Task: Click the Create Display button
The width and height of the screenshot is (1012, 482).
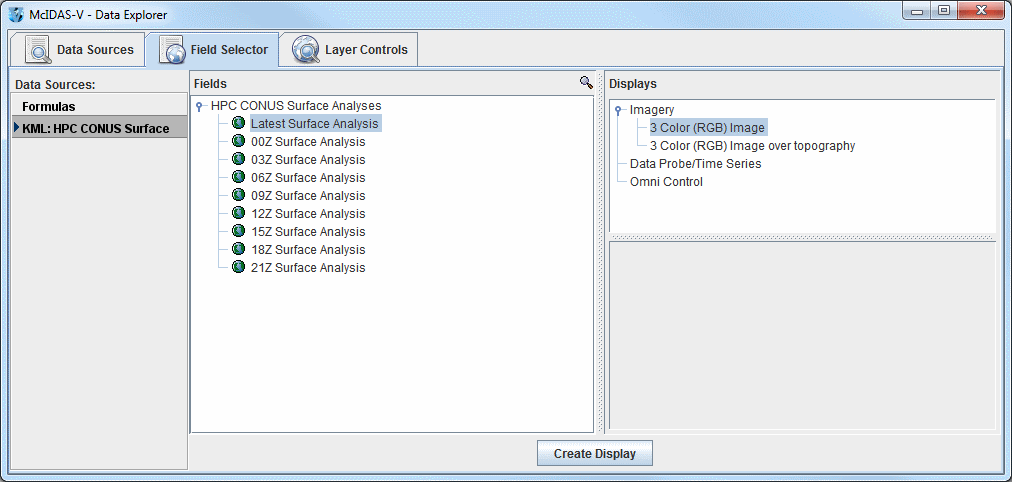Action: pyautogui.click(x=595, y=454)
